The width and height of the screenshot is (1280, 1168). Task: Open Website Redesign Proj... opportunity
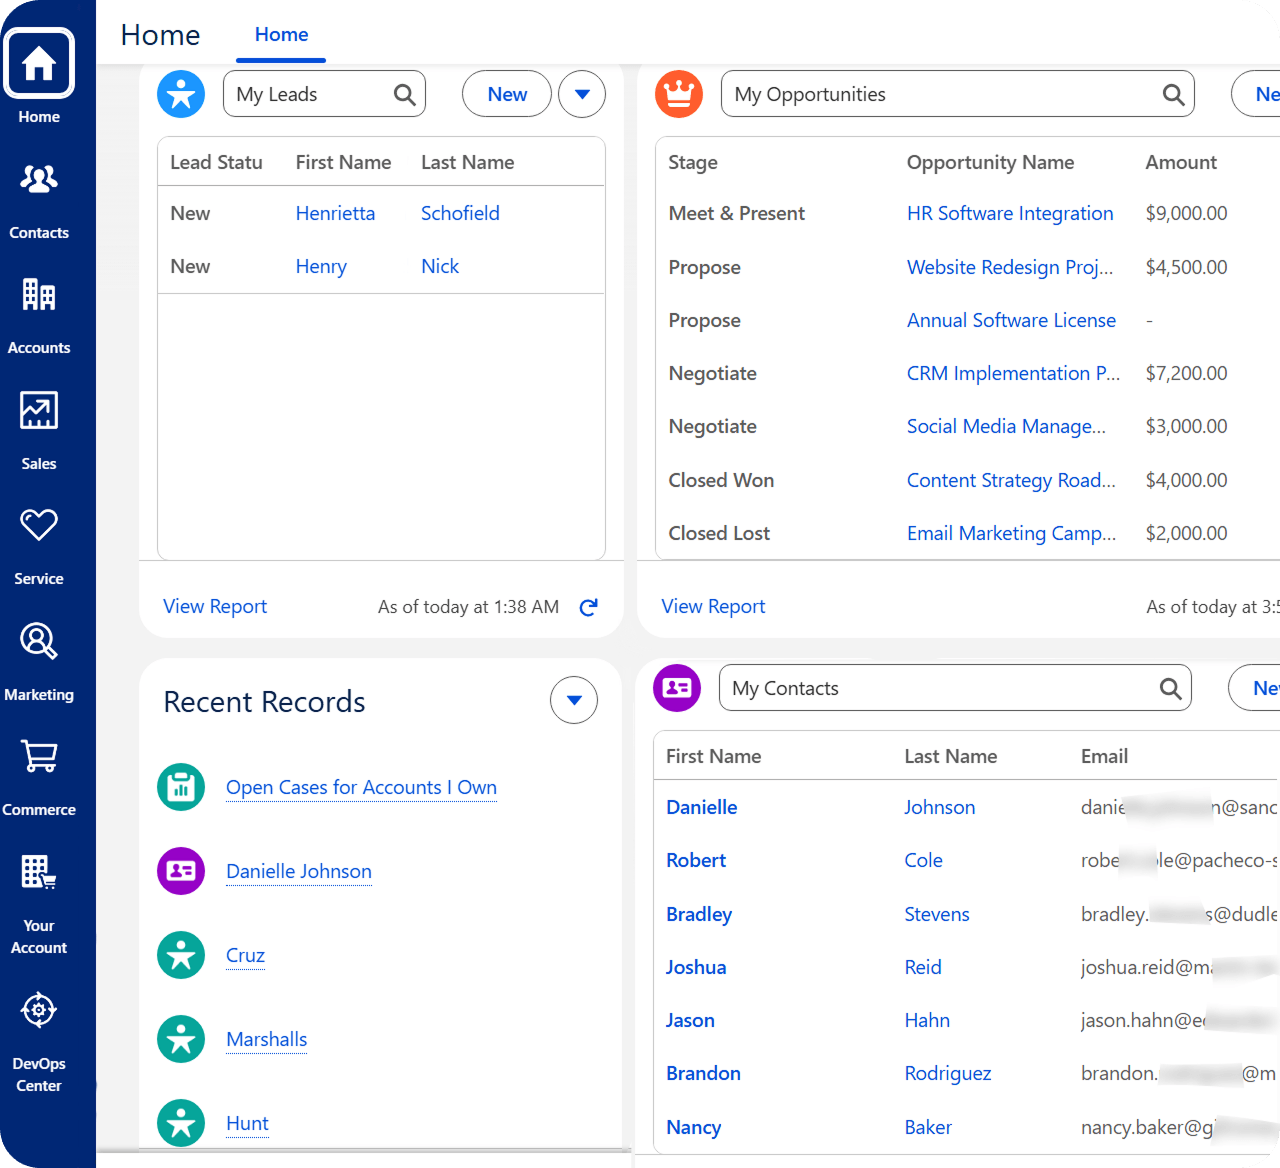pyautogui.click(x=1010, y=267)
